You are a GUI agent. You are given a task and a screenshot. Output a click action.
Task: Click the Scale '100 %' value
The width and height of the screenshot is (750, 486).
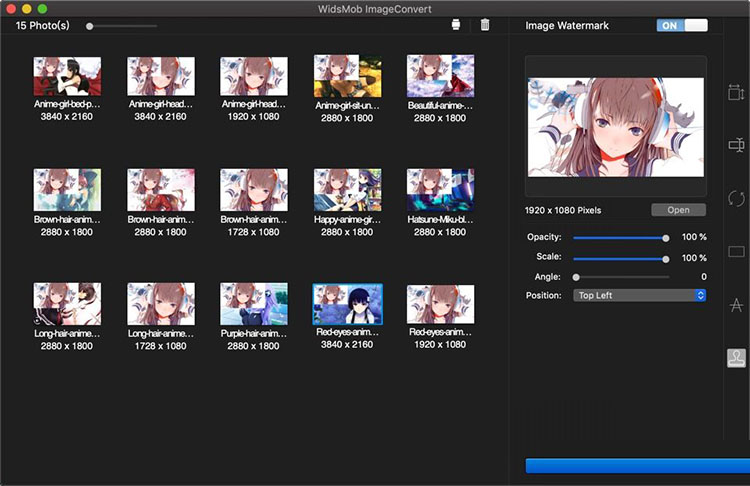coord(694,258)
